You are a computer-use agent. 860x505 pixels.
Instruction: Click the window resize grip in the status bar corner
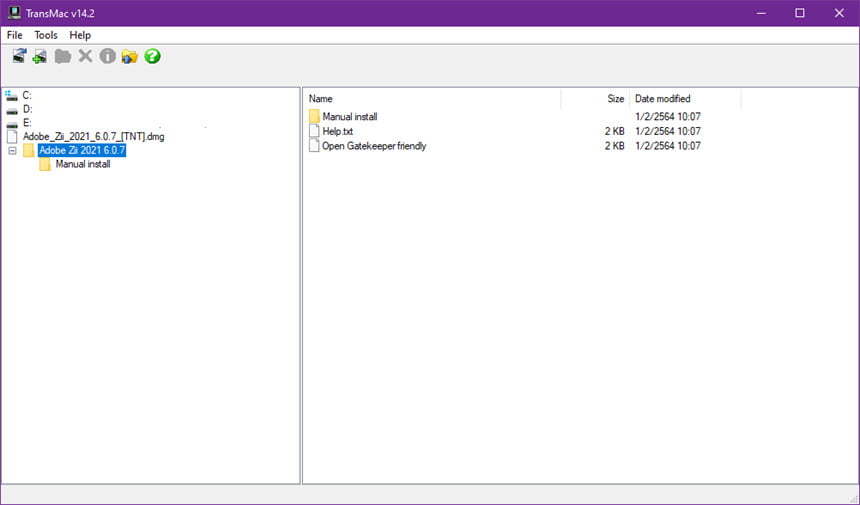click(x=853, y=498)
